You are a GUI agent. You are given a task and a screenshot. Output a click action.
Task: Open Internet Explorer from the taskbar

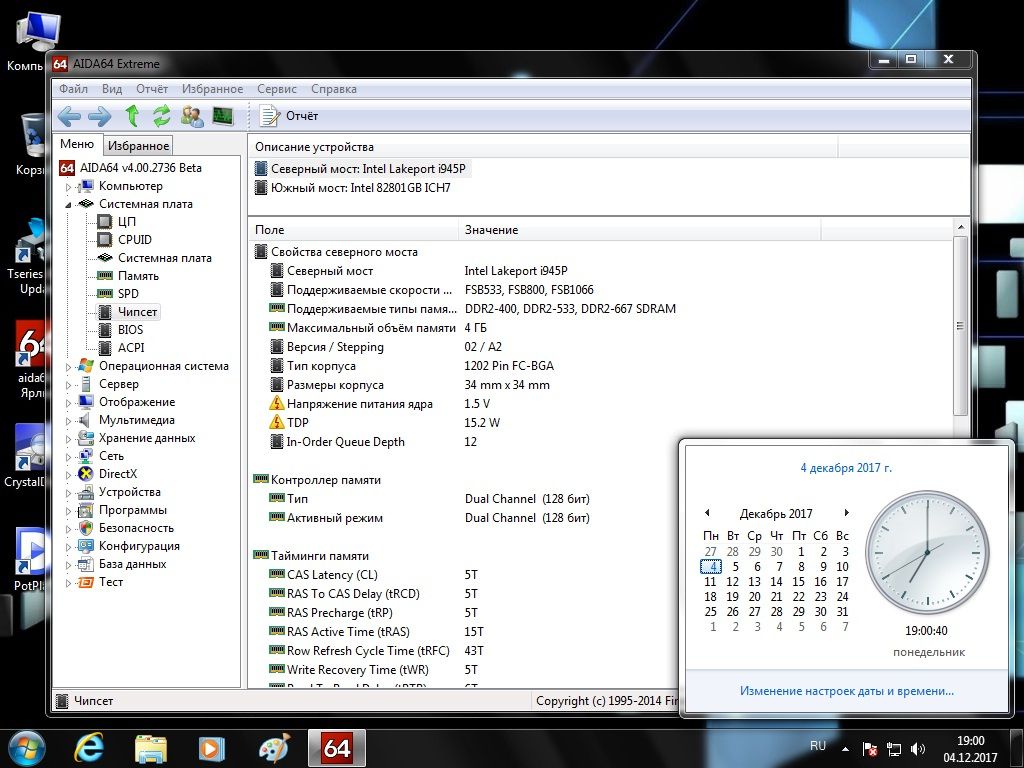[89, 748]
